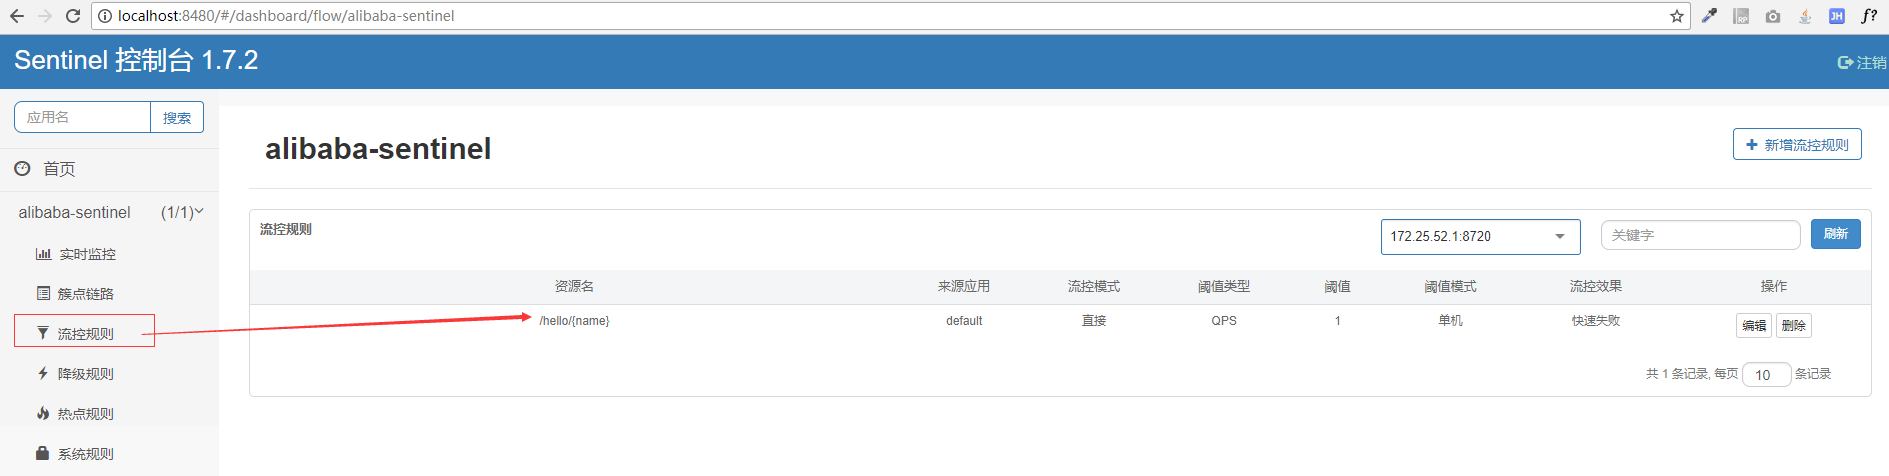This screenshot has height=476, width=1889.
Task: Click the 搜索 button
Action: coord(177,117)
